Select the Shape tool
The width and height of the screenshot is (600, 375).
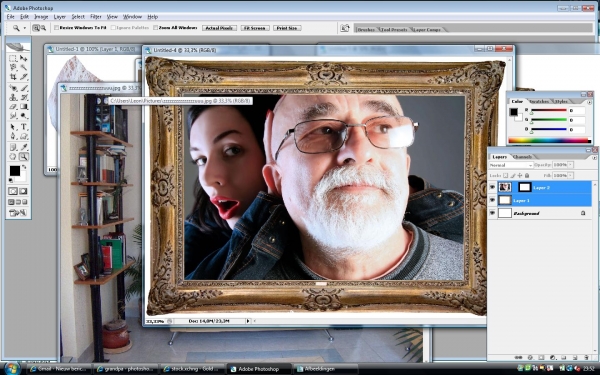pyautogui.click(x=24, y=136)
